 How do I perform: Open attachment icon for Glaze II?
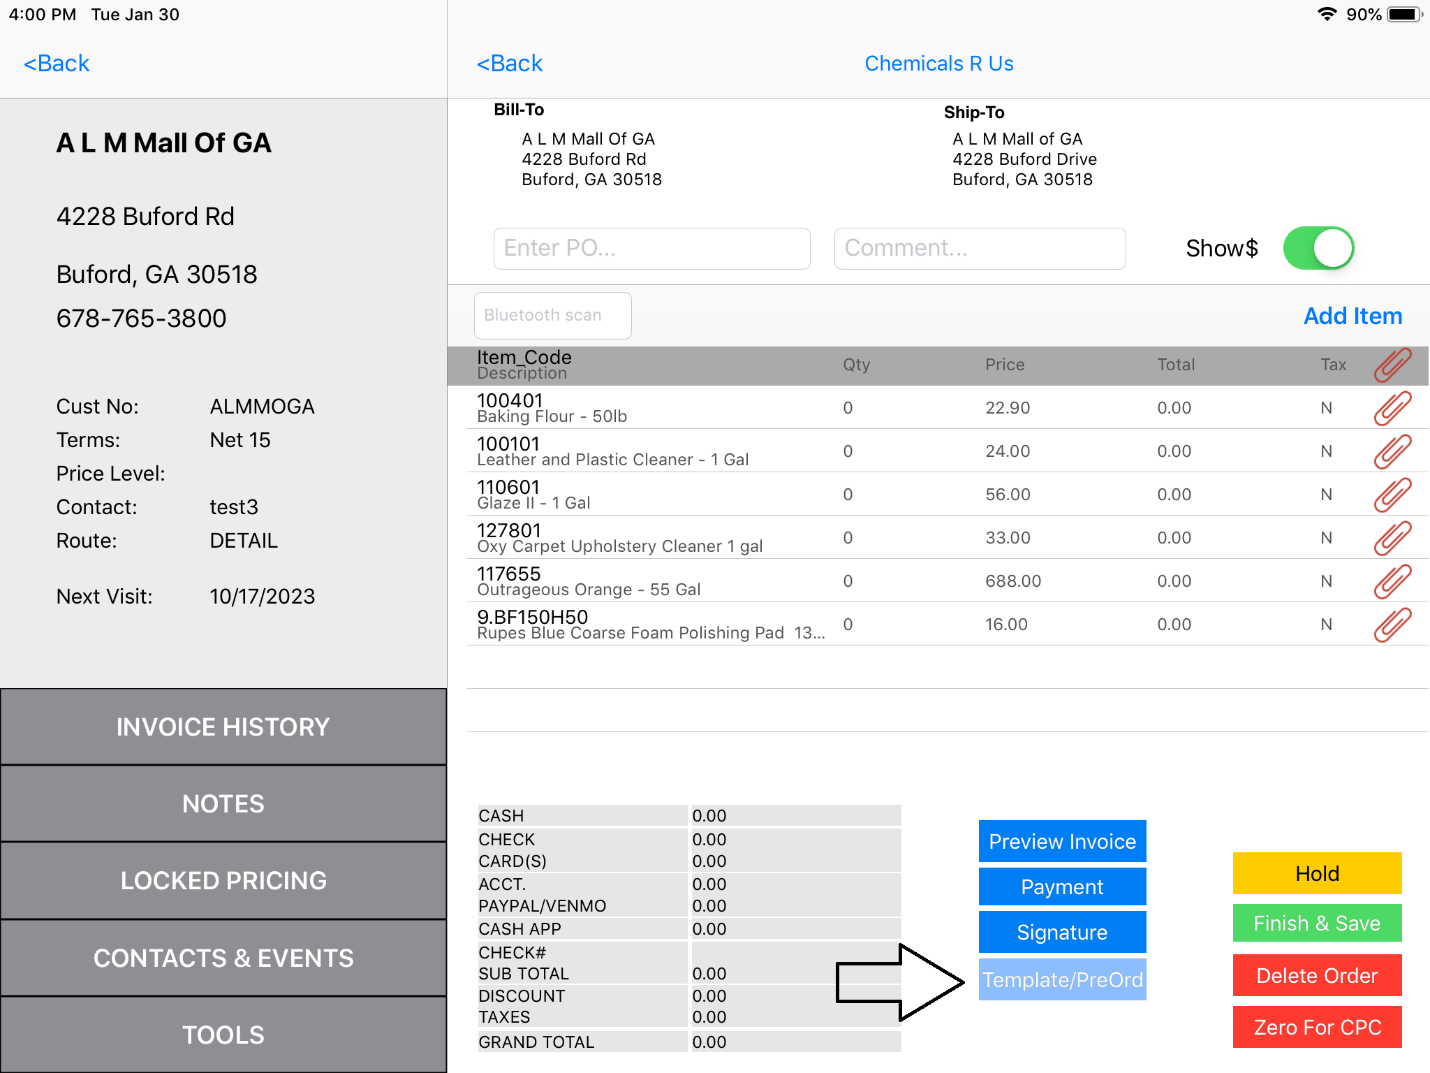pos(1393,494)
